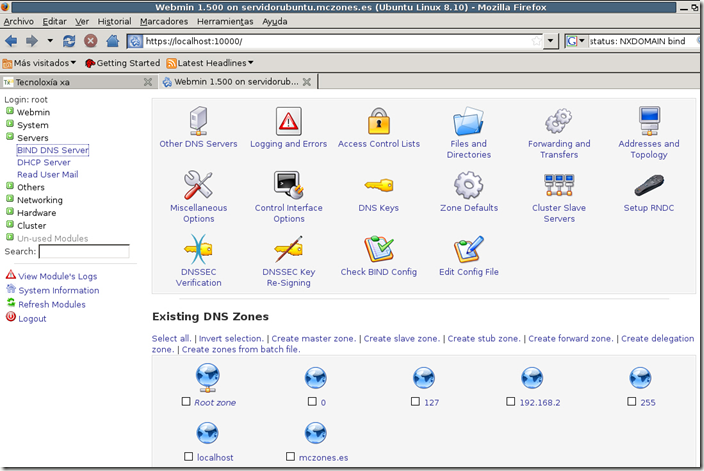Image resolution: width=704 pixels, height=471 pixels.
Task: Check the zone 0 checkbox
Action: pos(312,401)
